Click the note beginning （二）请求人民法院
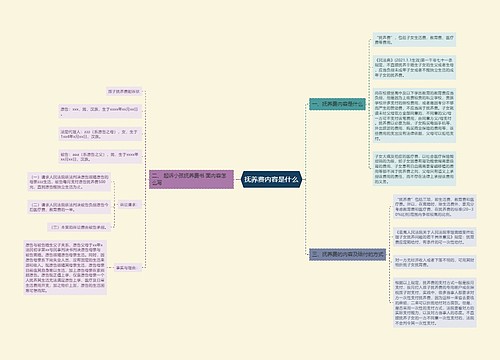The height and width of the screenshot is (360, 500). click(x=69, y=207)
